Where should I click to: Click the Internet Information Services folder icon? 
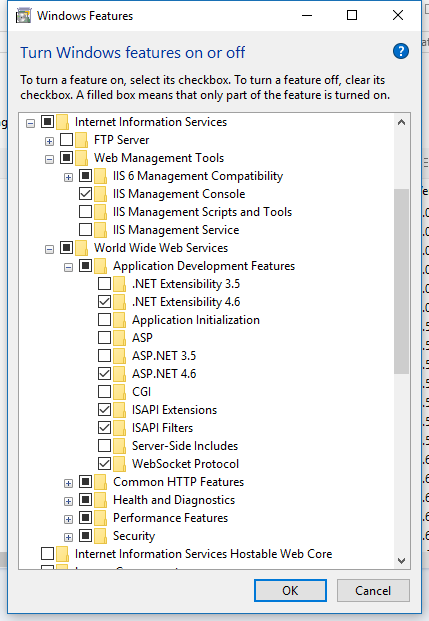[x=62, y=122]
